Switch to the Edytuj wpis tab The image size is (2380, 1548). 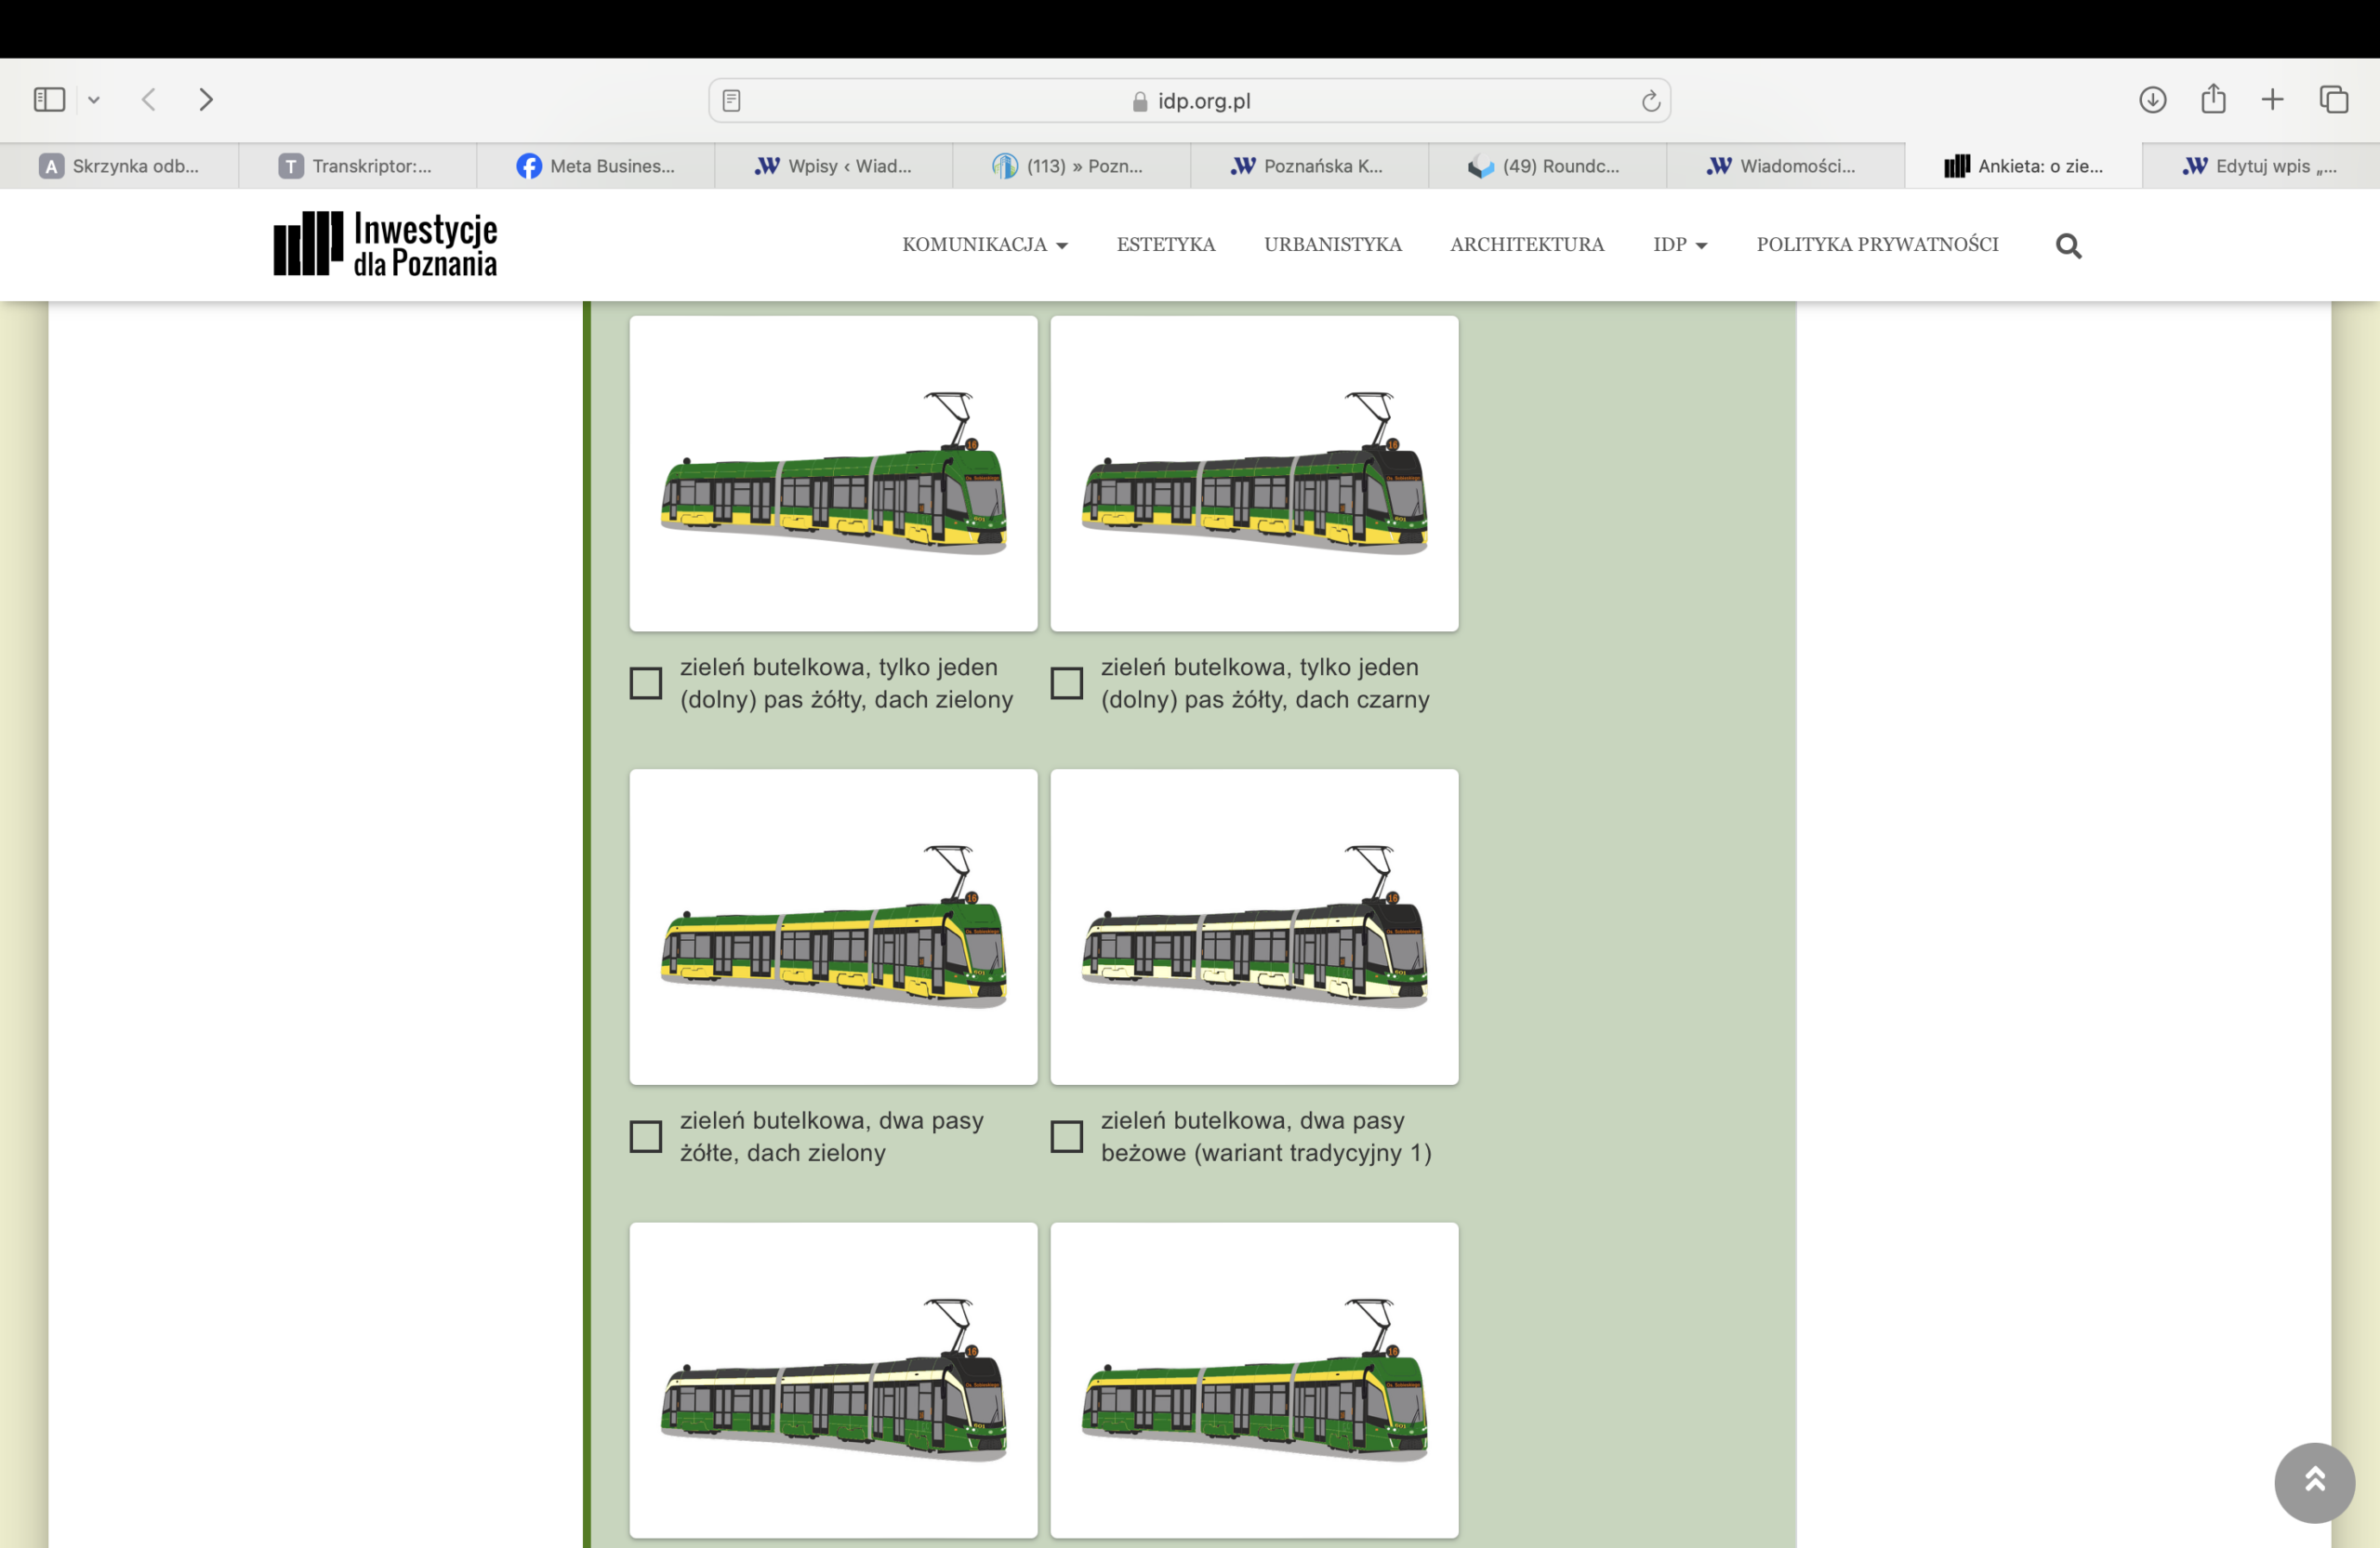tap(2261, 166)
